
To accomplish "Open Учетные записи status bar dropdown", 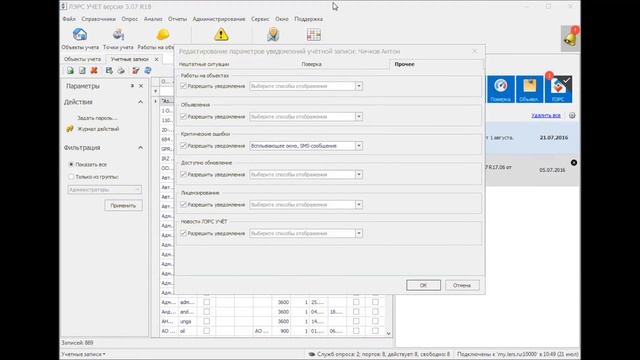I will pyautogui.click(x=83, y=354).
